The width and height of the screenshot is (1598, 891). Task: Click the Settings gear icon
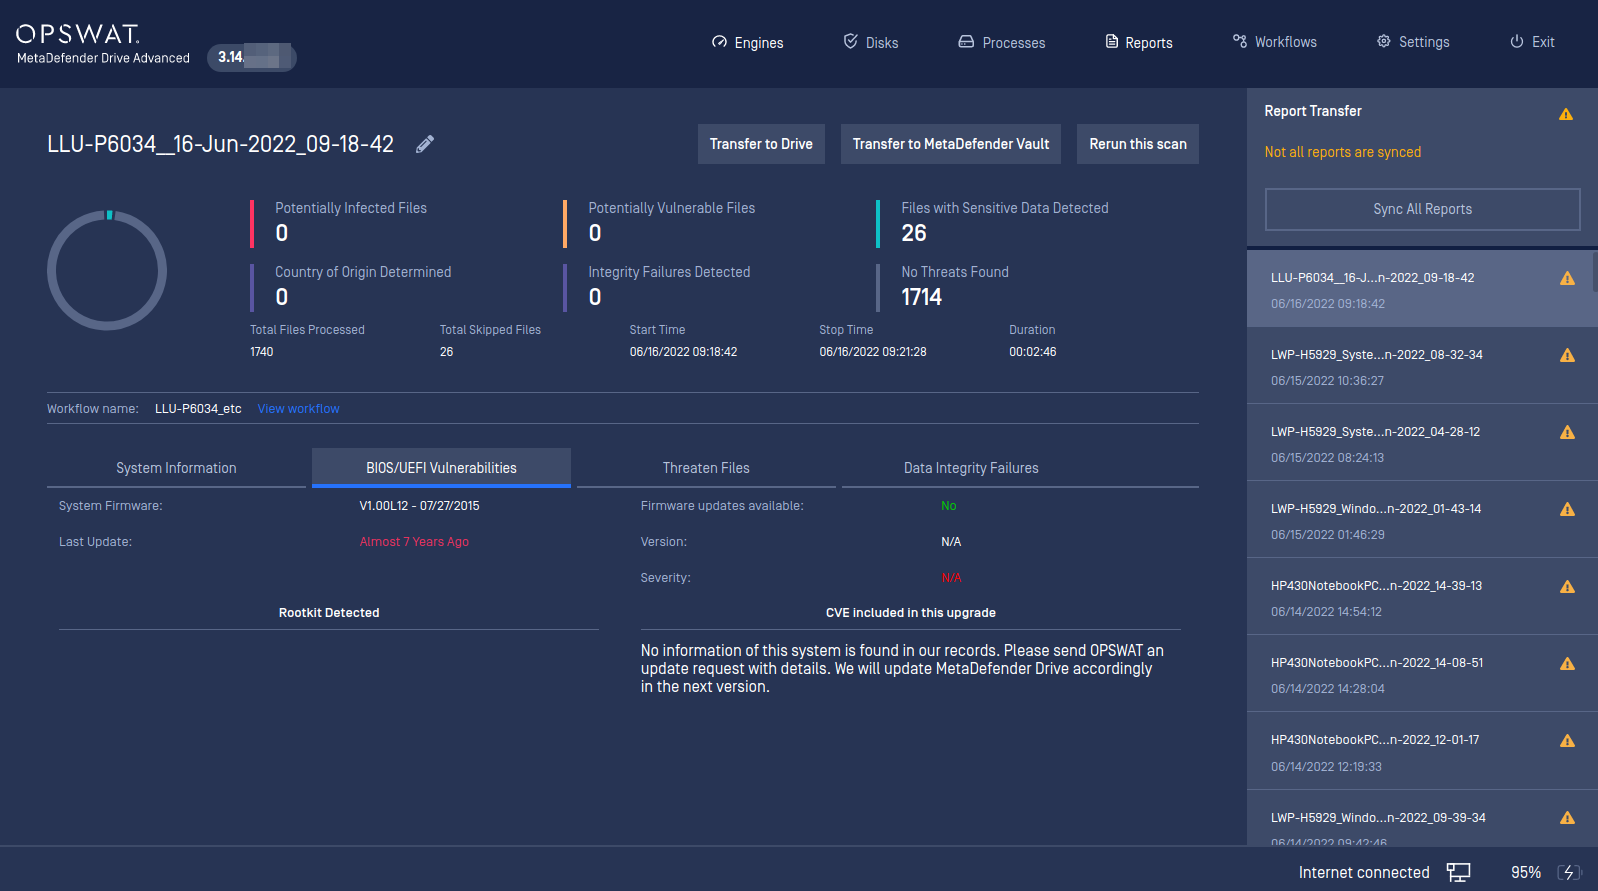click(x=1384, y=41)
